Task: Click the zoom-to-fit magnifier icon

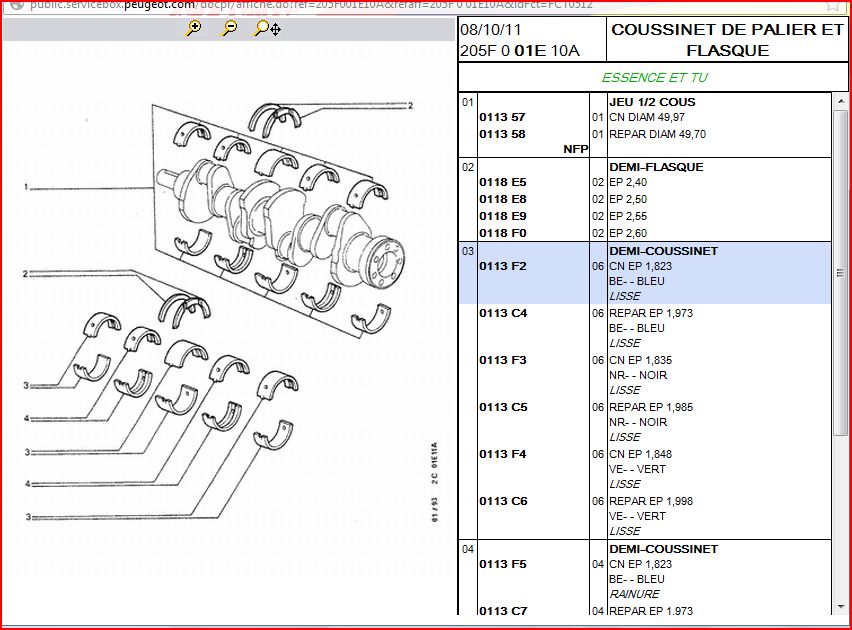Action: coord(267,29)
